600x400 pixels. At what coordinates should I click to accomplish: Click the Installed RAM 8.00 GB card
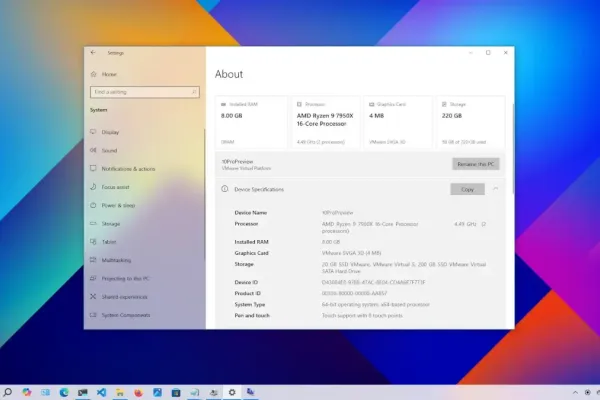[x=251, y=122]
